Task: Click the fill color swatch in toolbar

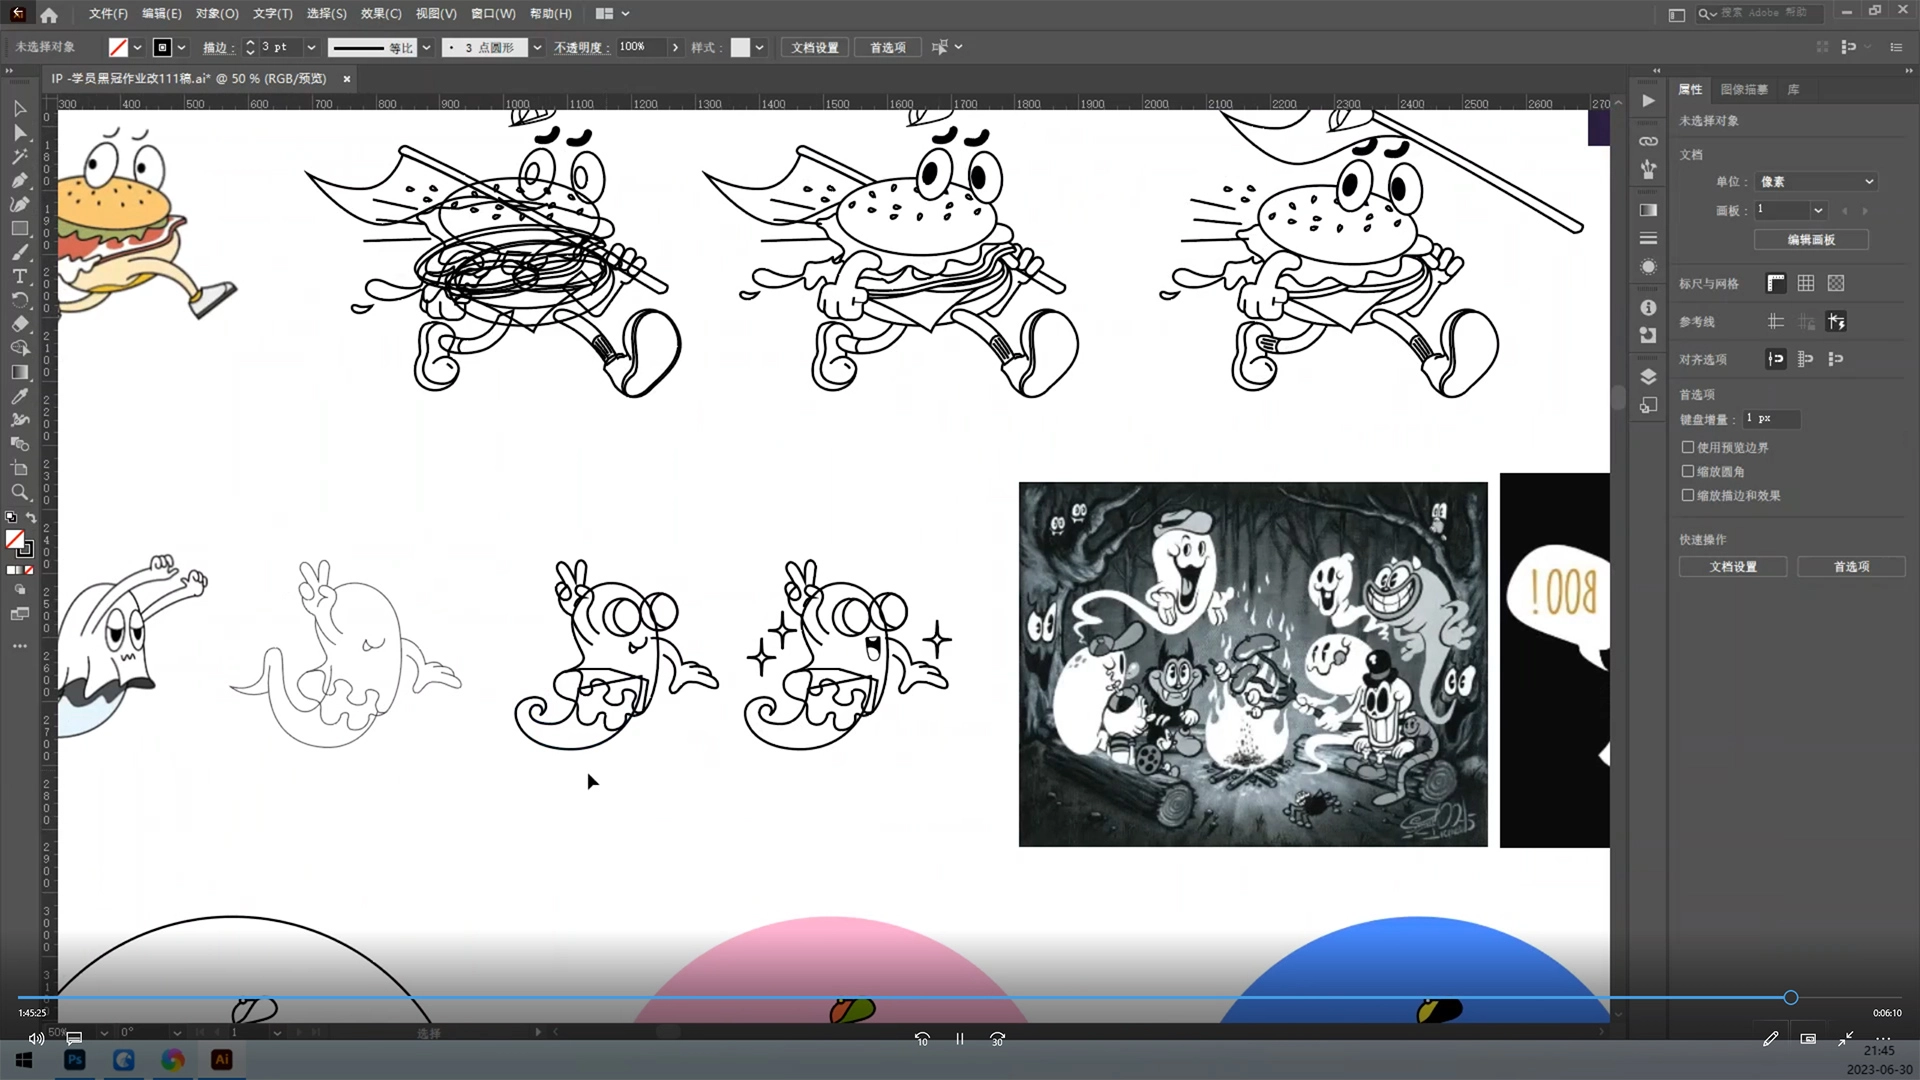Action: coord(14,540)
